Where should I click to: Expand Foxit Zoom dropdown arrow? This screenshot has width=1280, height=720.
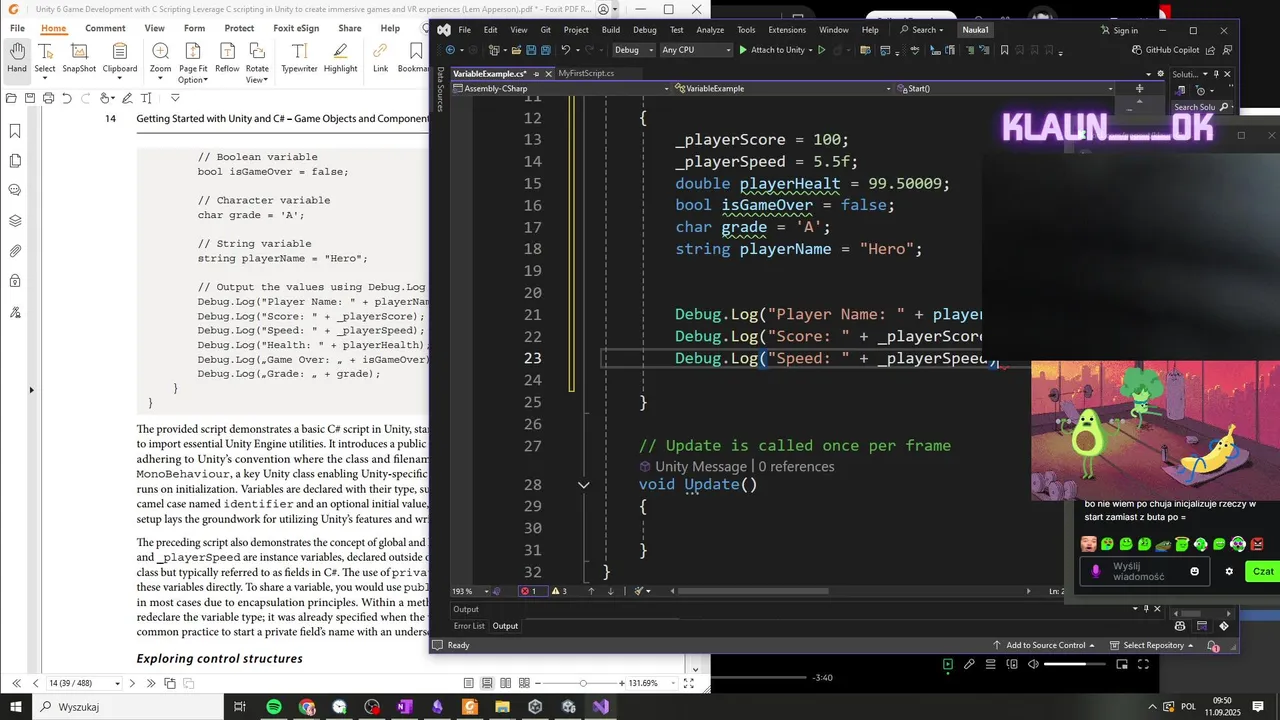(x=160, y=80)
